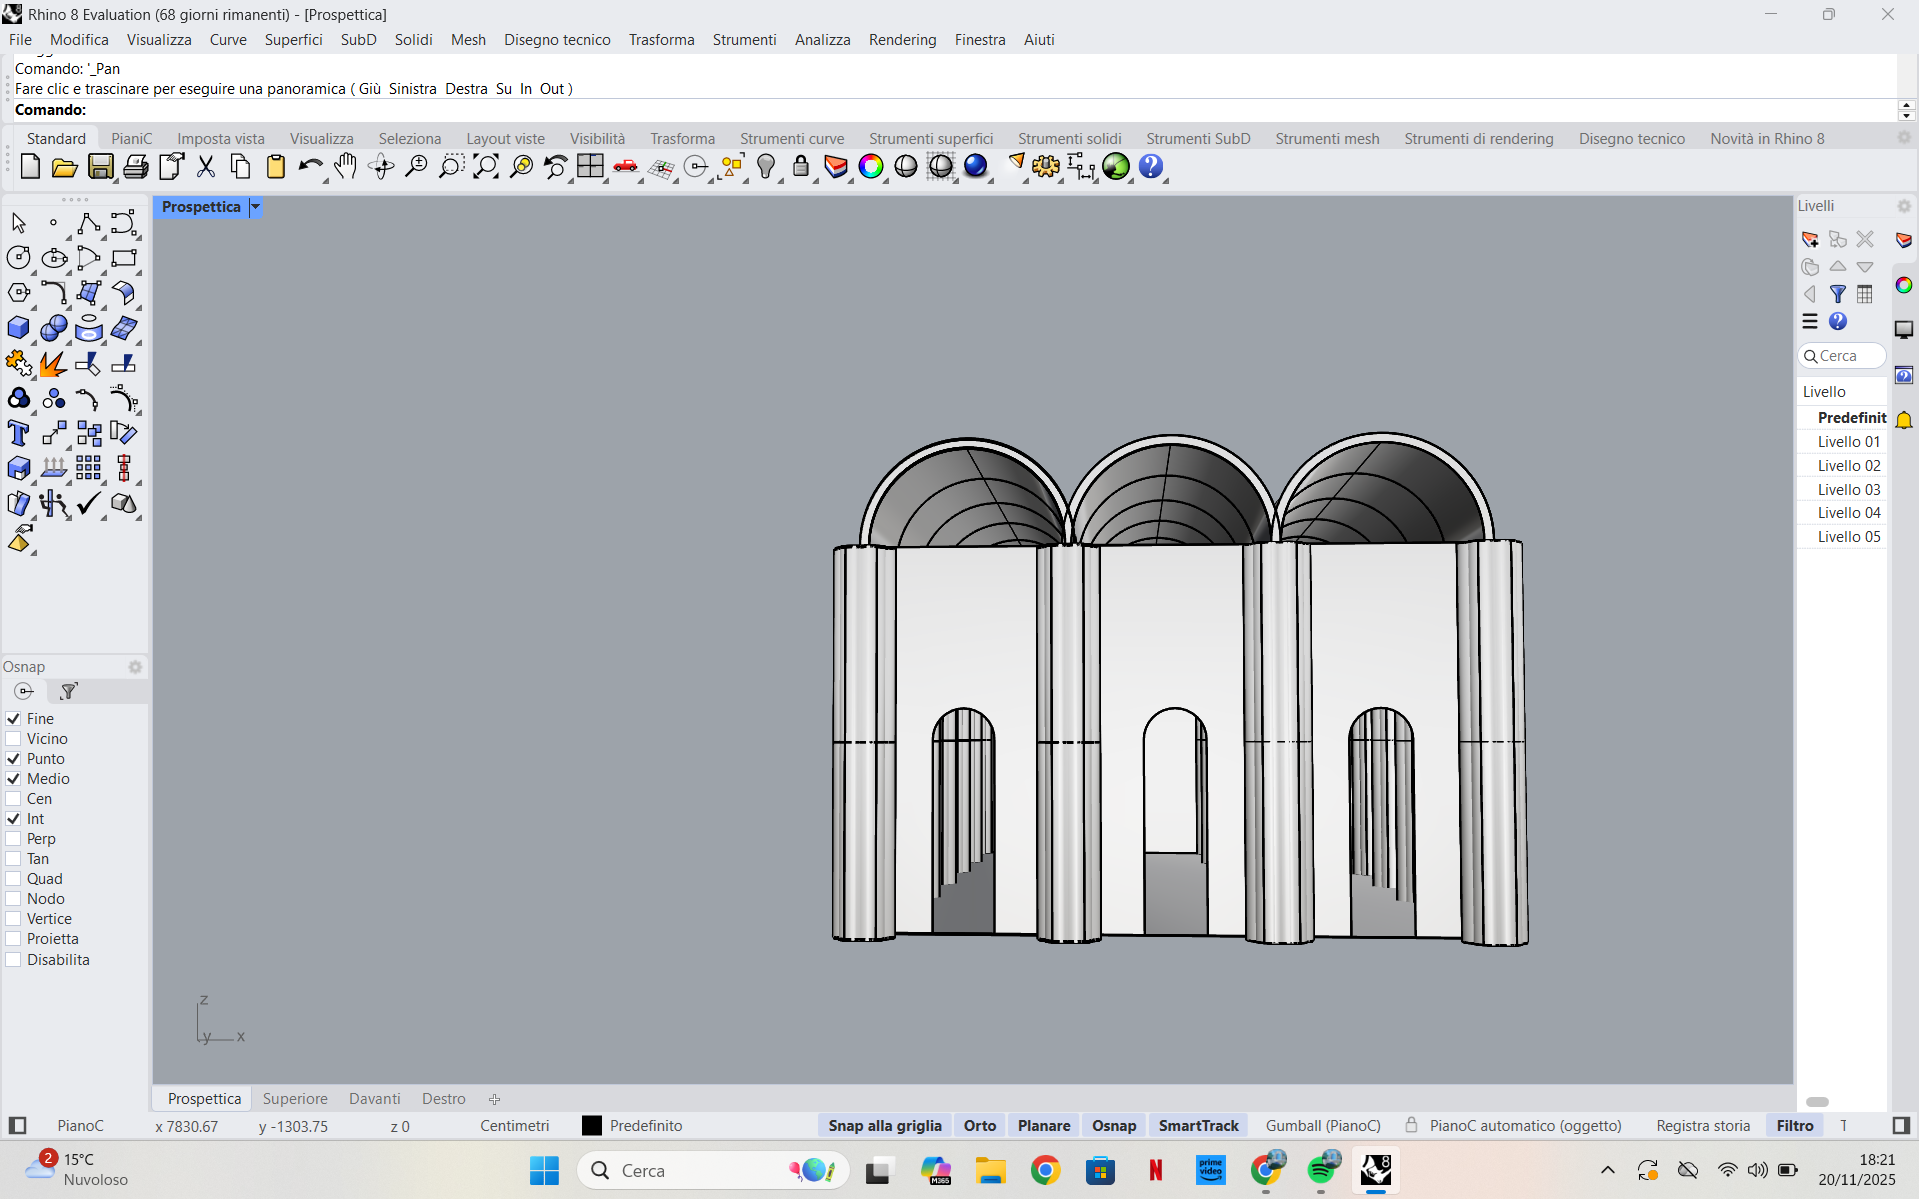The height and width of the screenshot is (1199, 1919).
Task: Activate Planare mode in the status bar
Action: click(1043, 1126)
